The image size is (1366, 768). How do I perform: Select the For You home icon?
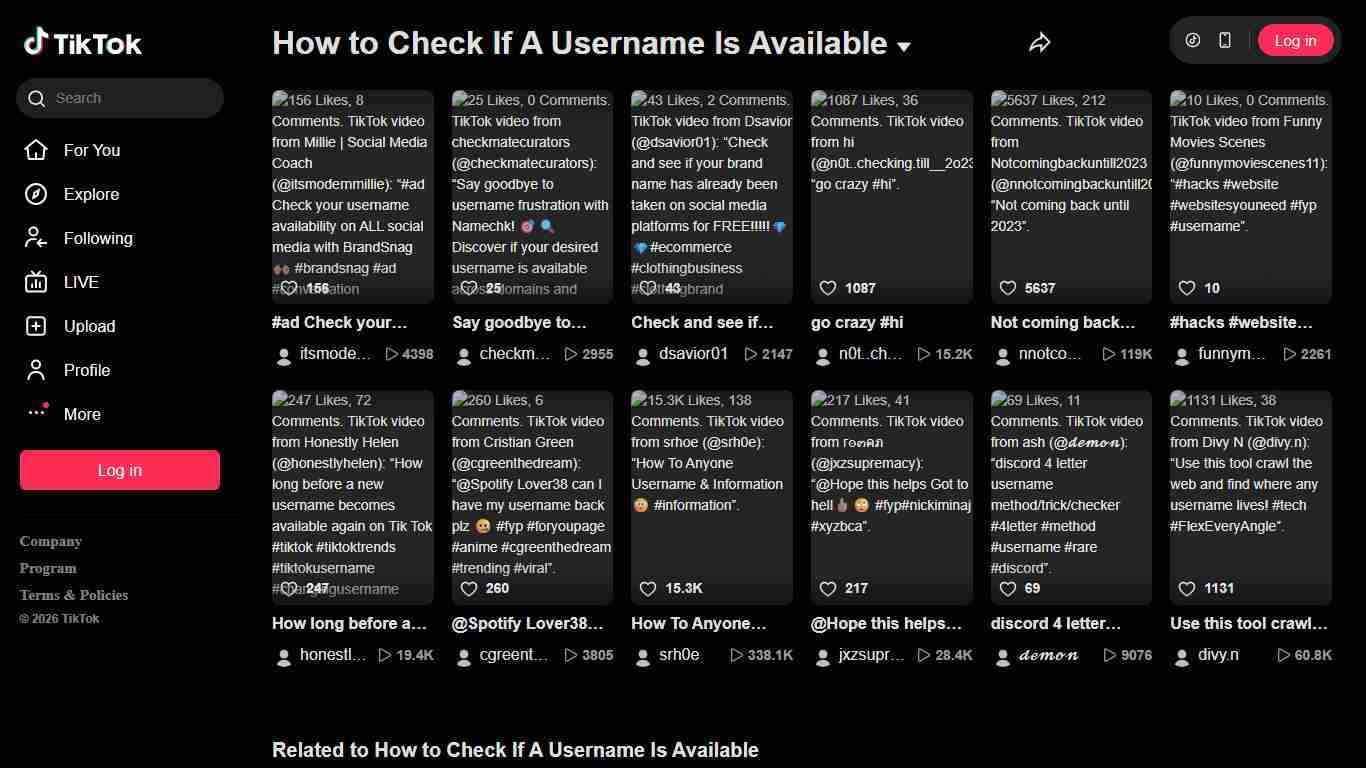(35, 149)
